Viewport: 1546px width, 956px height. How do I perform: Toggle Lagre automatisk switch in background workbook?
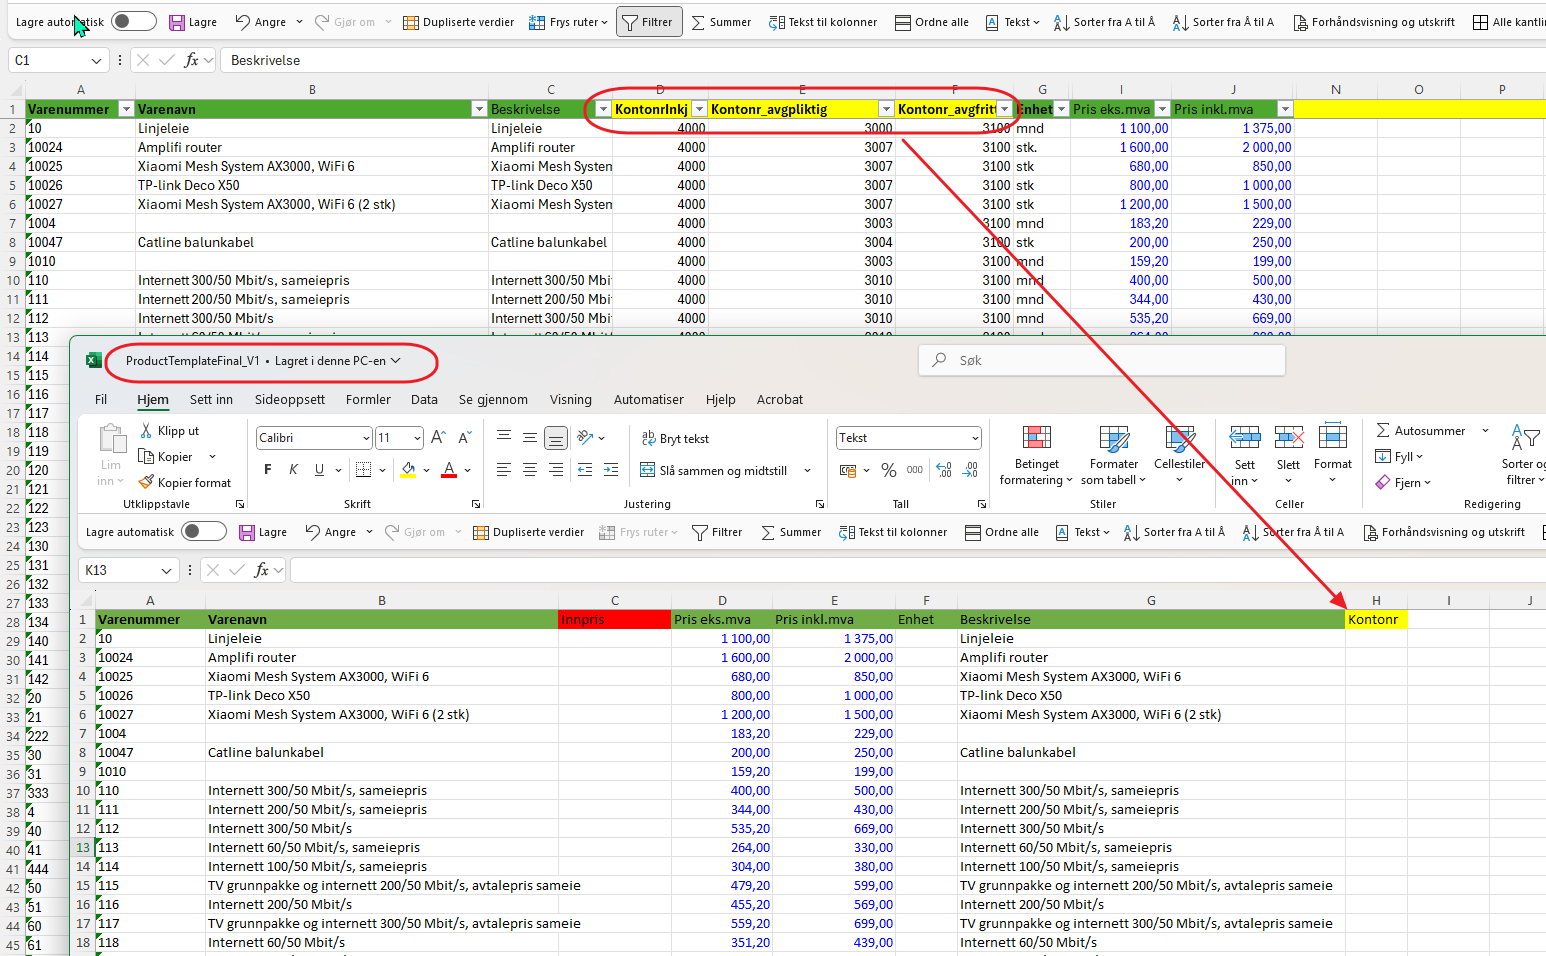click(134, 22)
